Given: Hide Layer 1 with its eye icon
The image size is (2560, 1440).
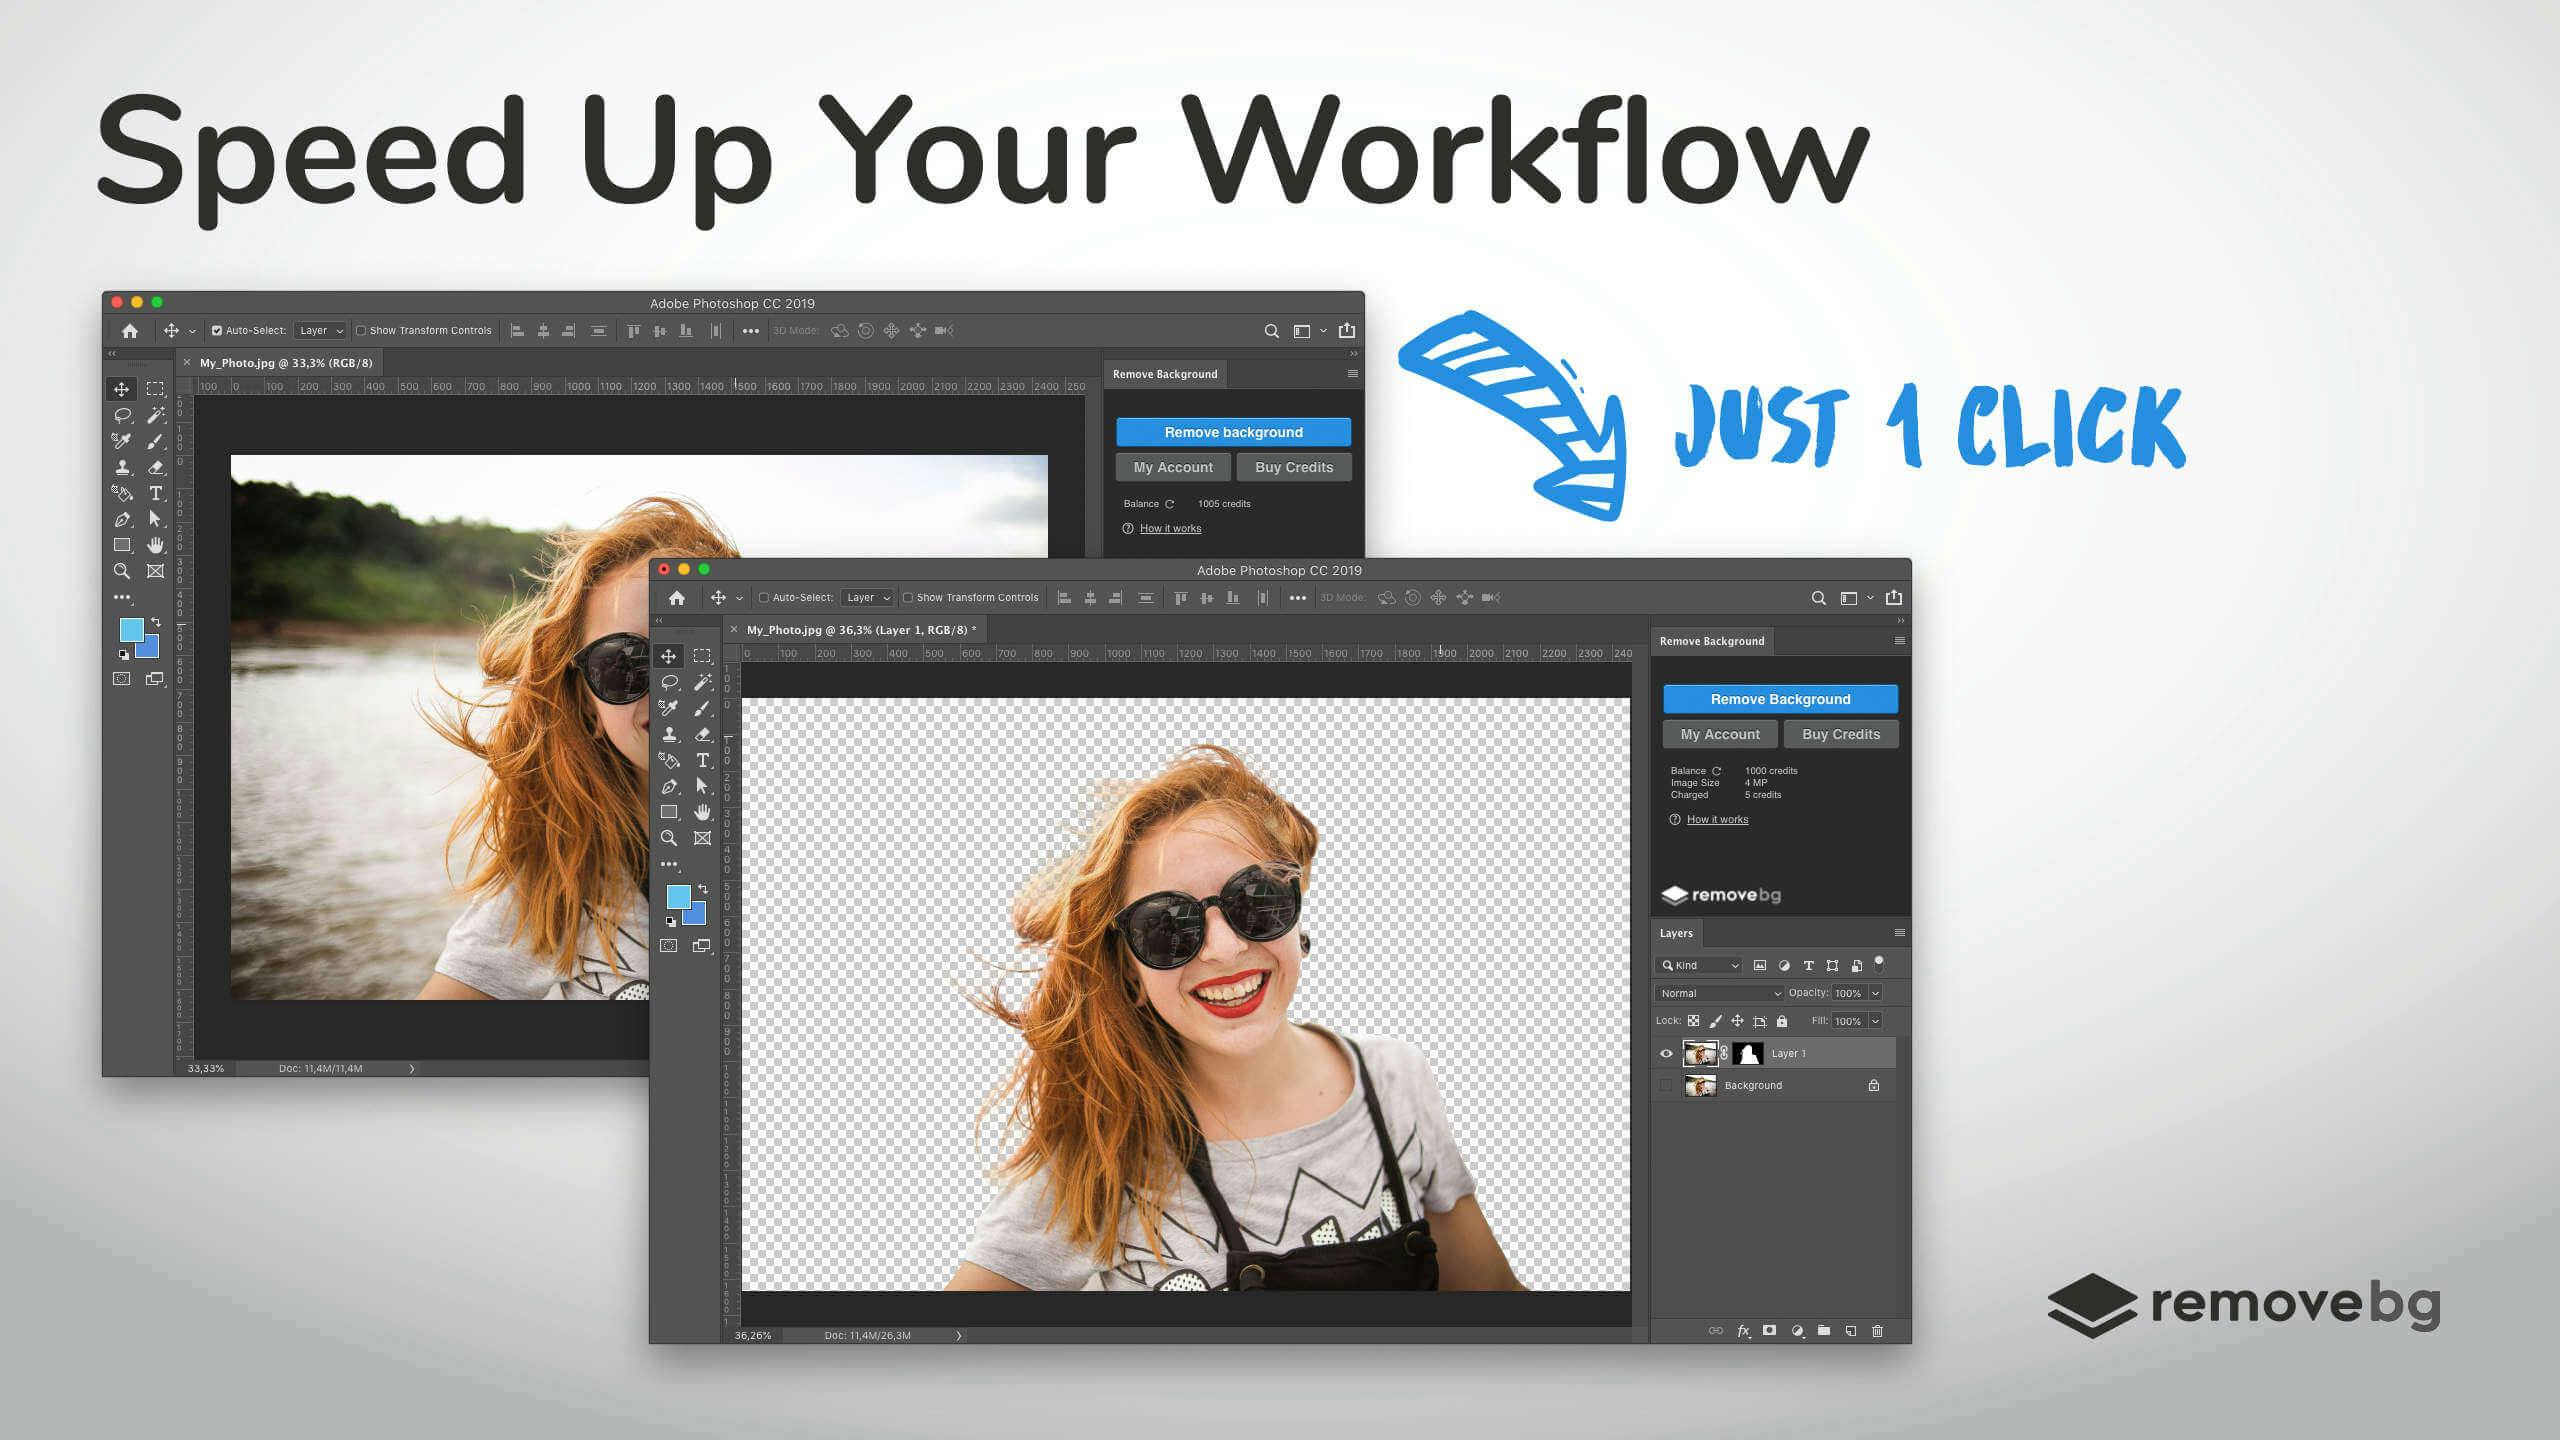Looking at the screenshot, I should point(1666,1053).
